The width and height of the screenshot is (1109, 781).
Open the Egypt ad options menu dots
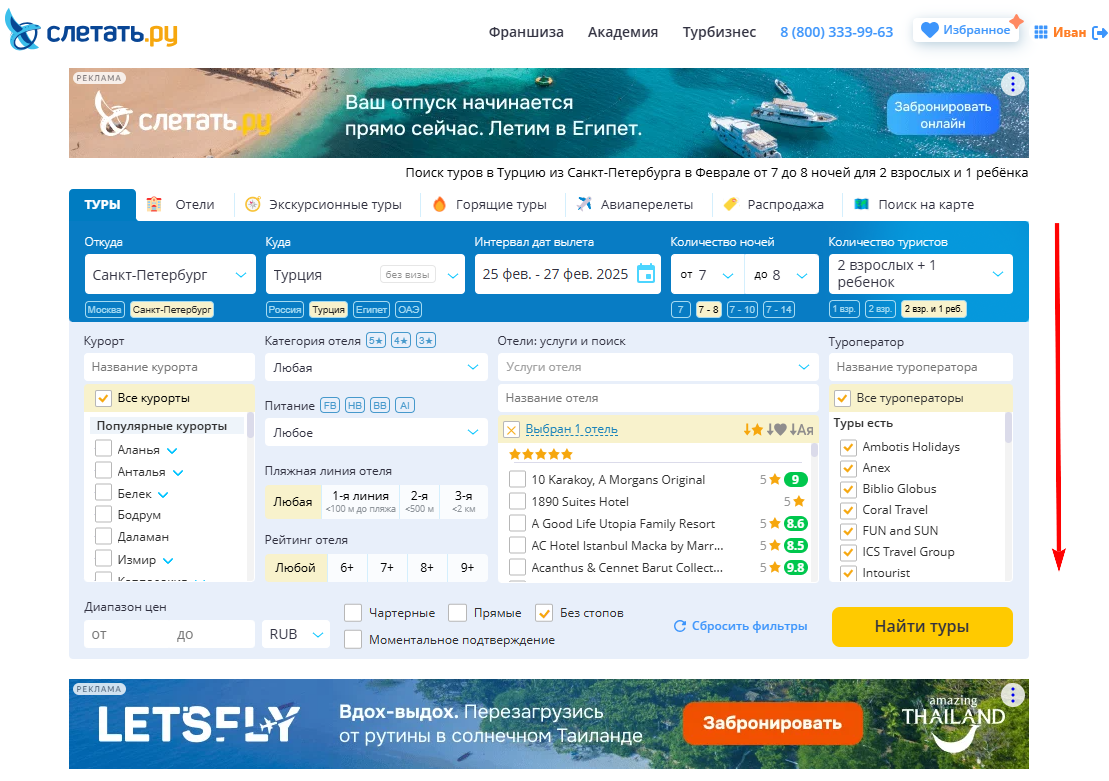pyautogui.click(x=1013, y=84)
